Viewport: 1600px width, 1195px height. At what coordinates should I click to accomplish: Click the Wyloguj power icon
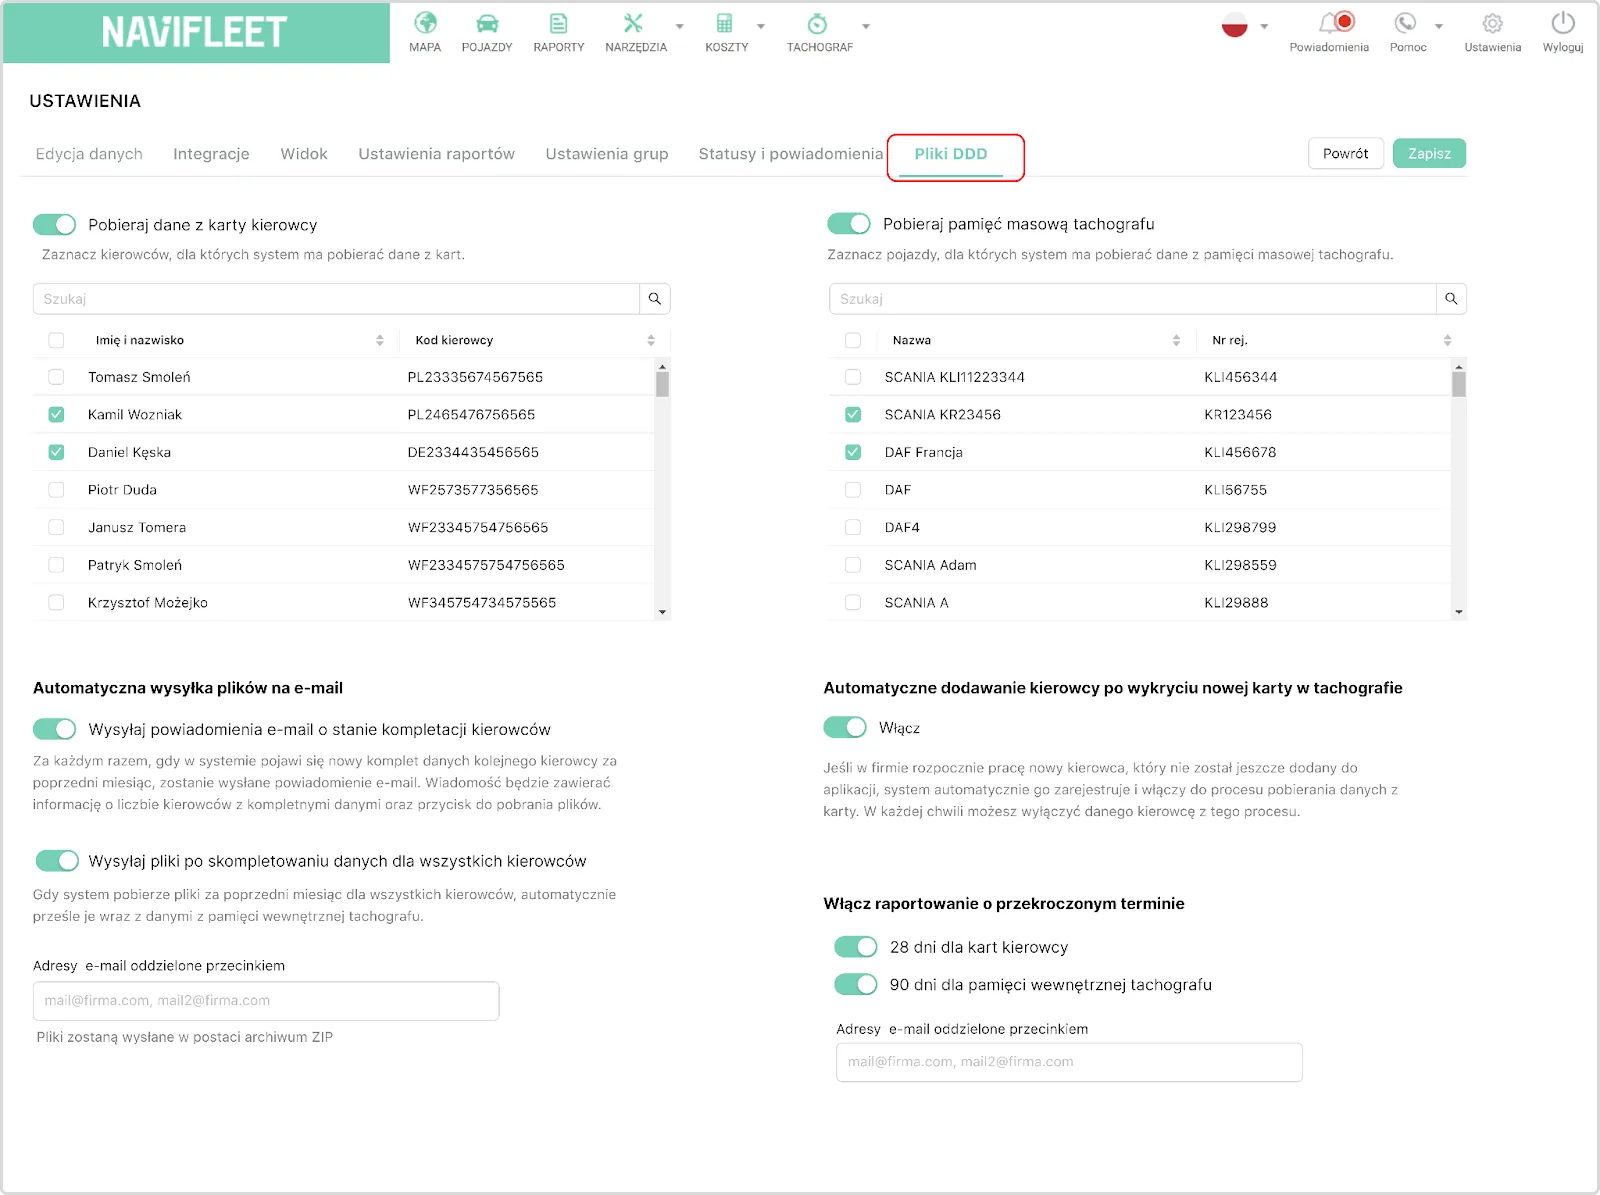click(1563, 23)
